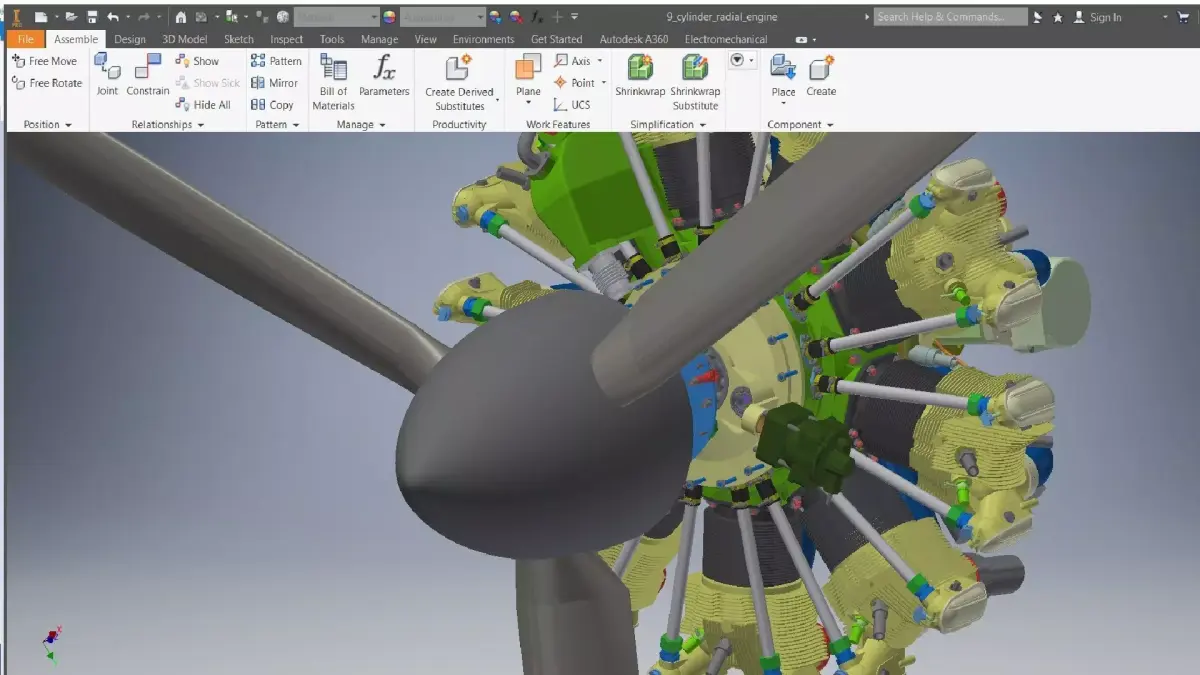Click the Point work feature
Image resolution: width=1200 pixels, height=675 pixels.
tap(574, 83)
